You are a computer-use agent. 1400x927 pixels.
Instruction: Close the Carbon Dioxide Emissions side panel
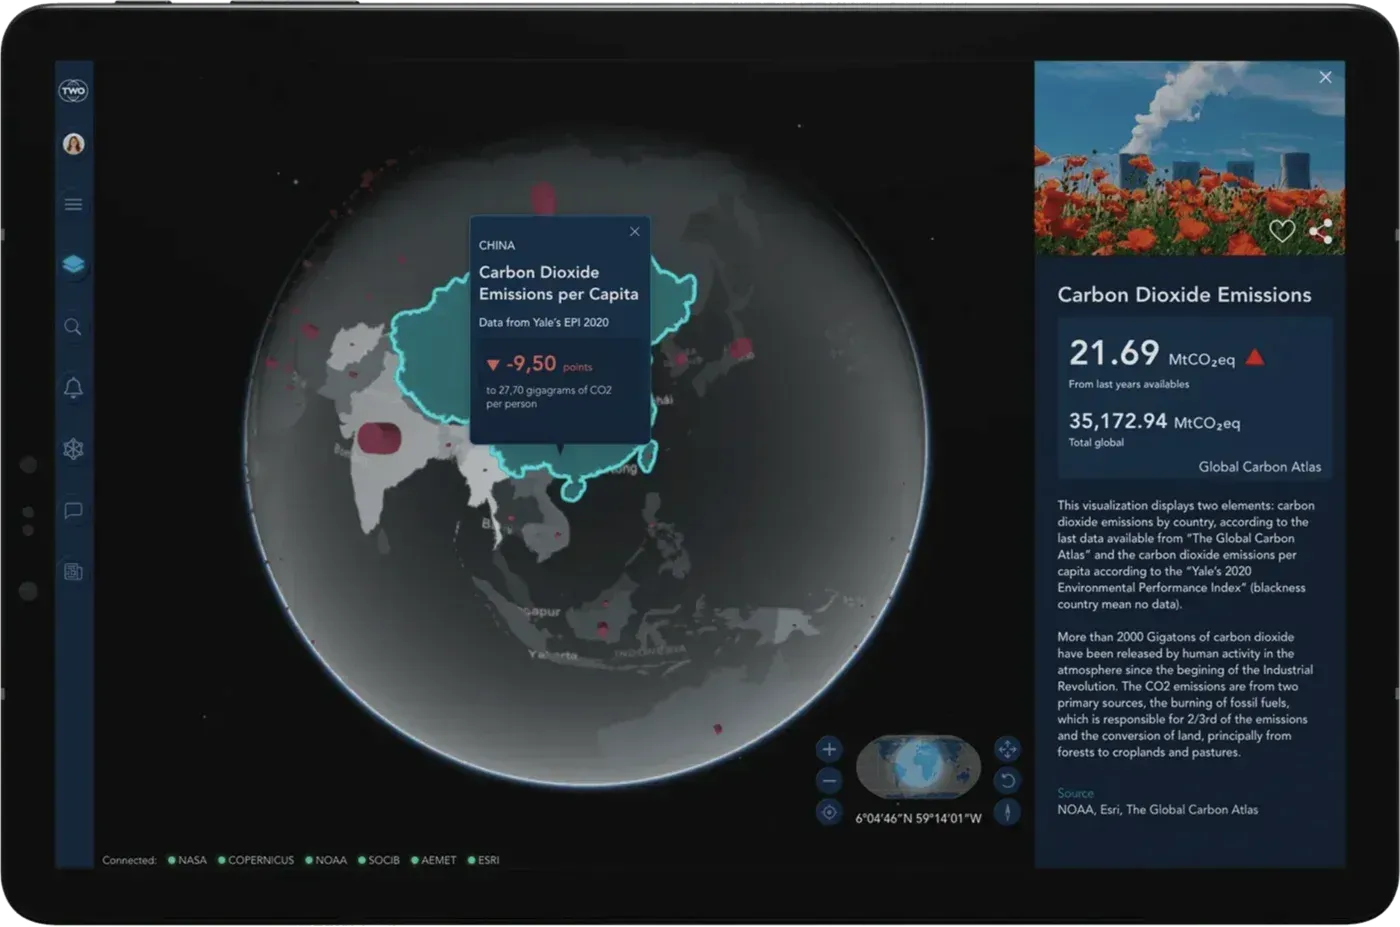[1325, 77]
